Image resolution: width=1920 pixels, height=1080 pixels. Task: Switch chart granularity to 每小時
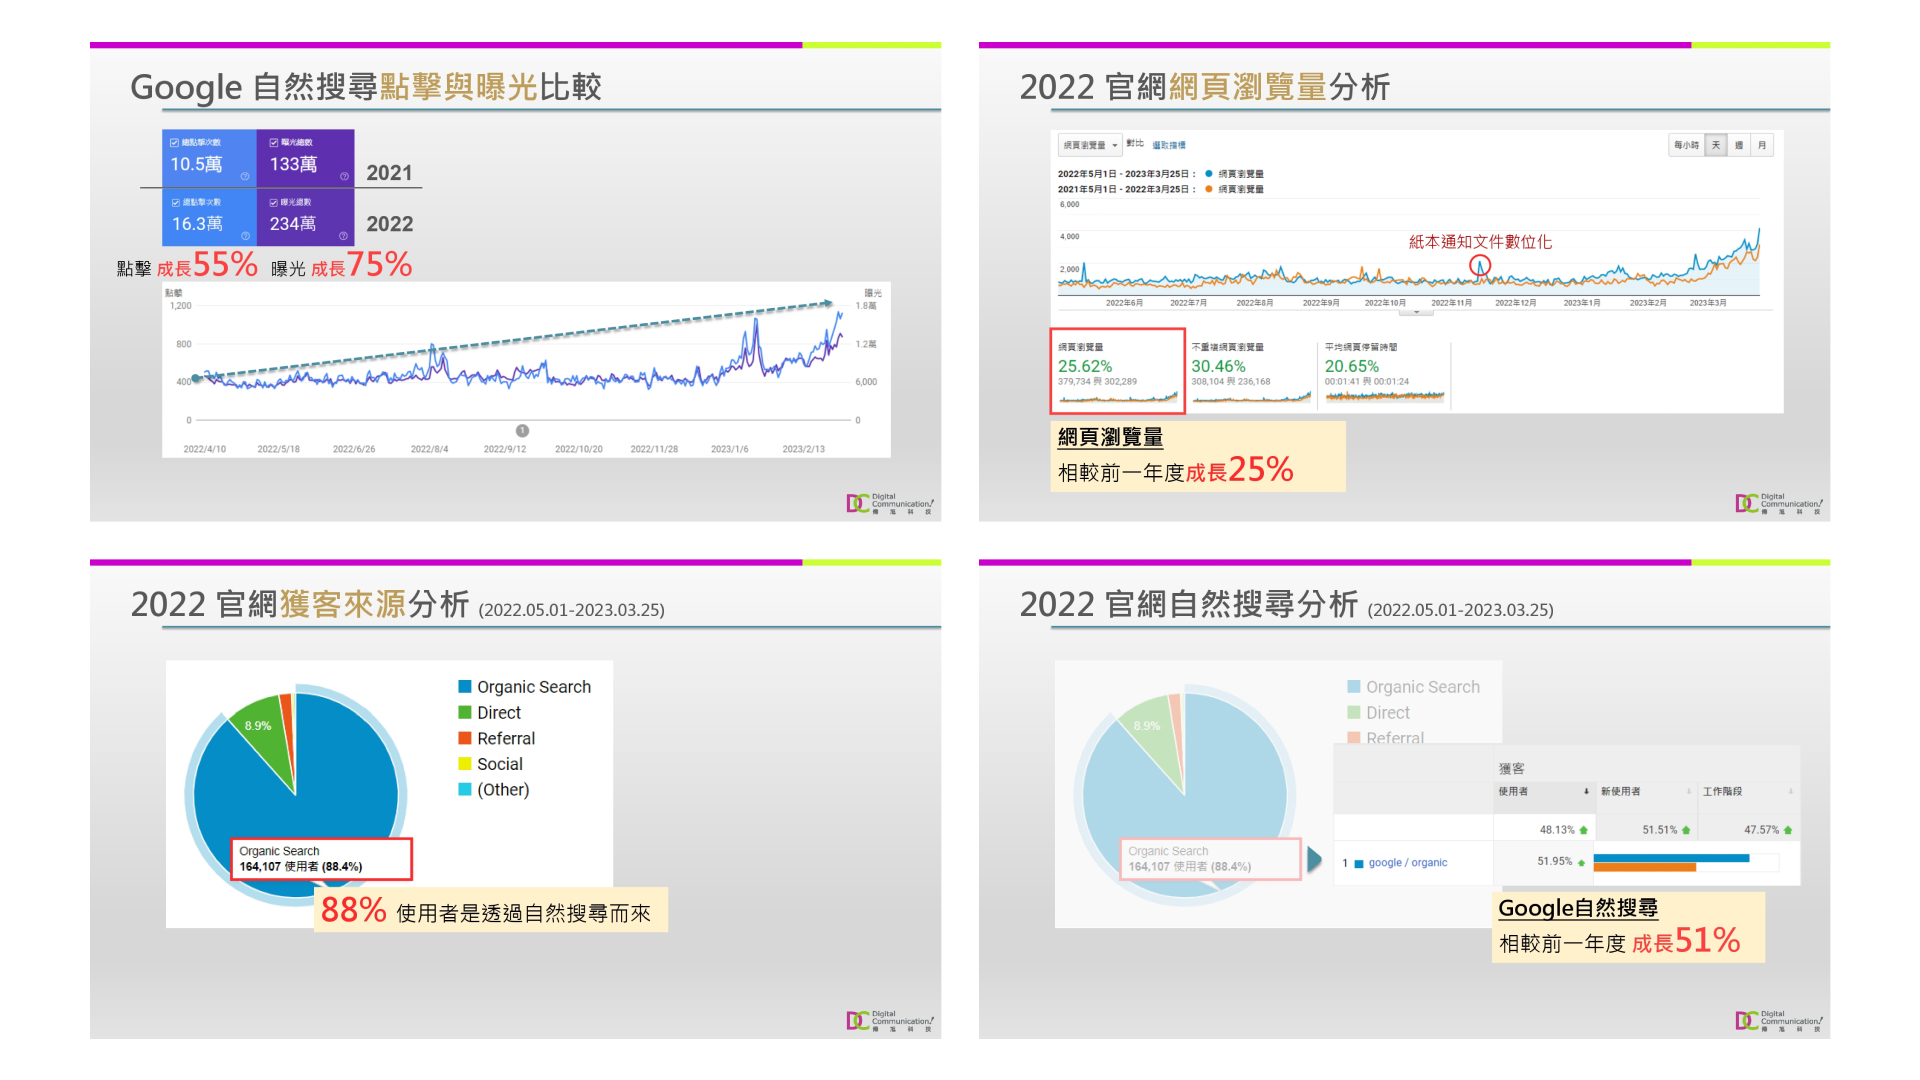coord(1686,145)
